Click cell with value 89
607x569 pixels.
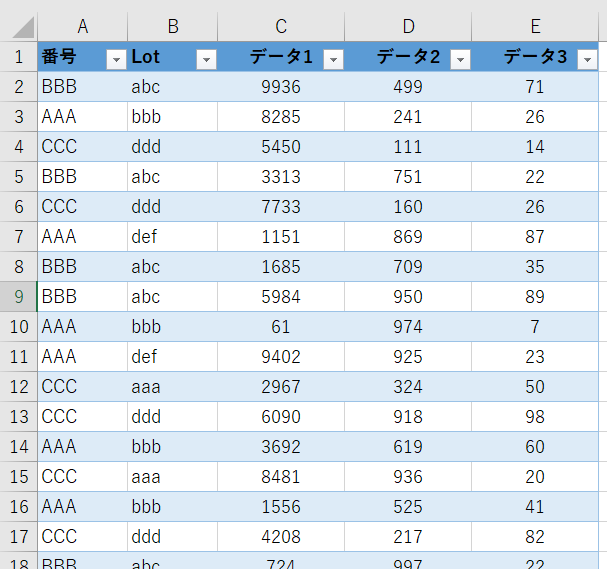click(x=535, y=297)
